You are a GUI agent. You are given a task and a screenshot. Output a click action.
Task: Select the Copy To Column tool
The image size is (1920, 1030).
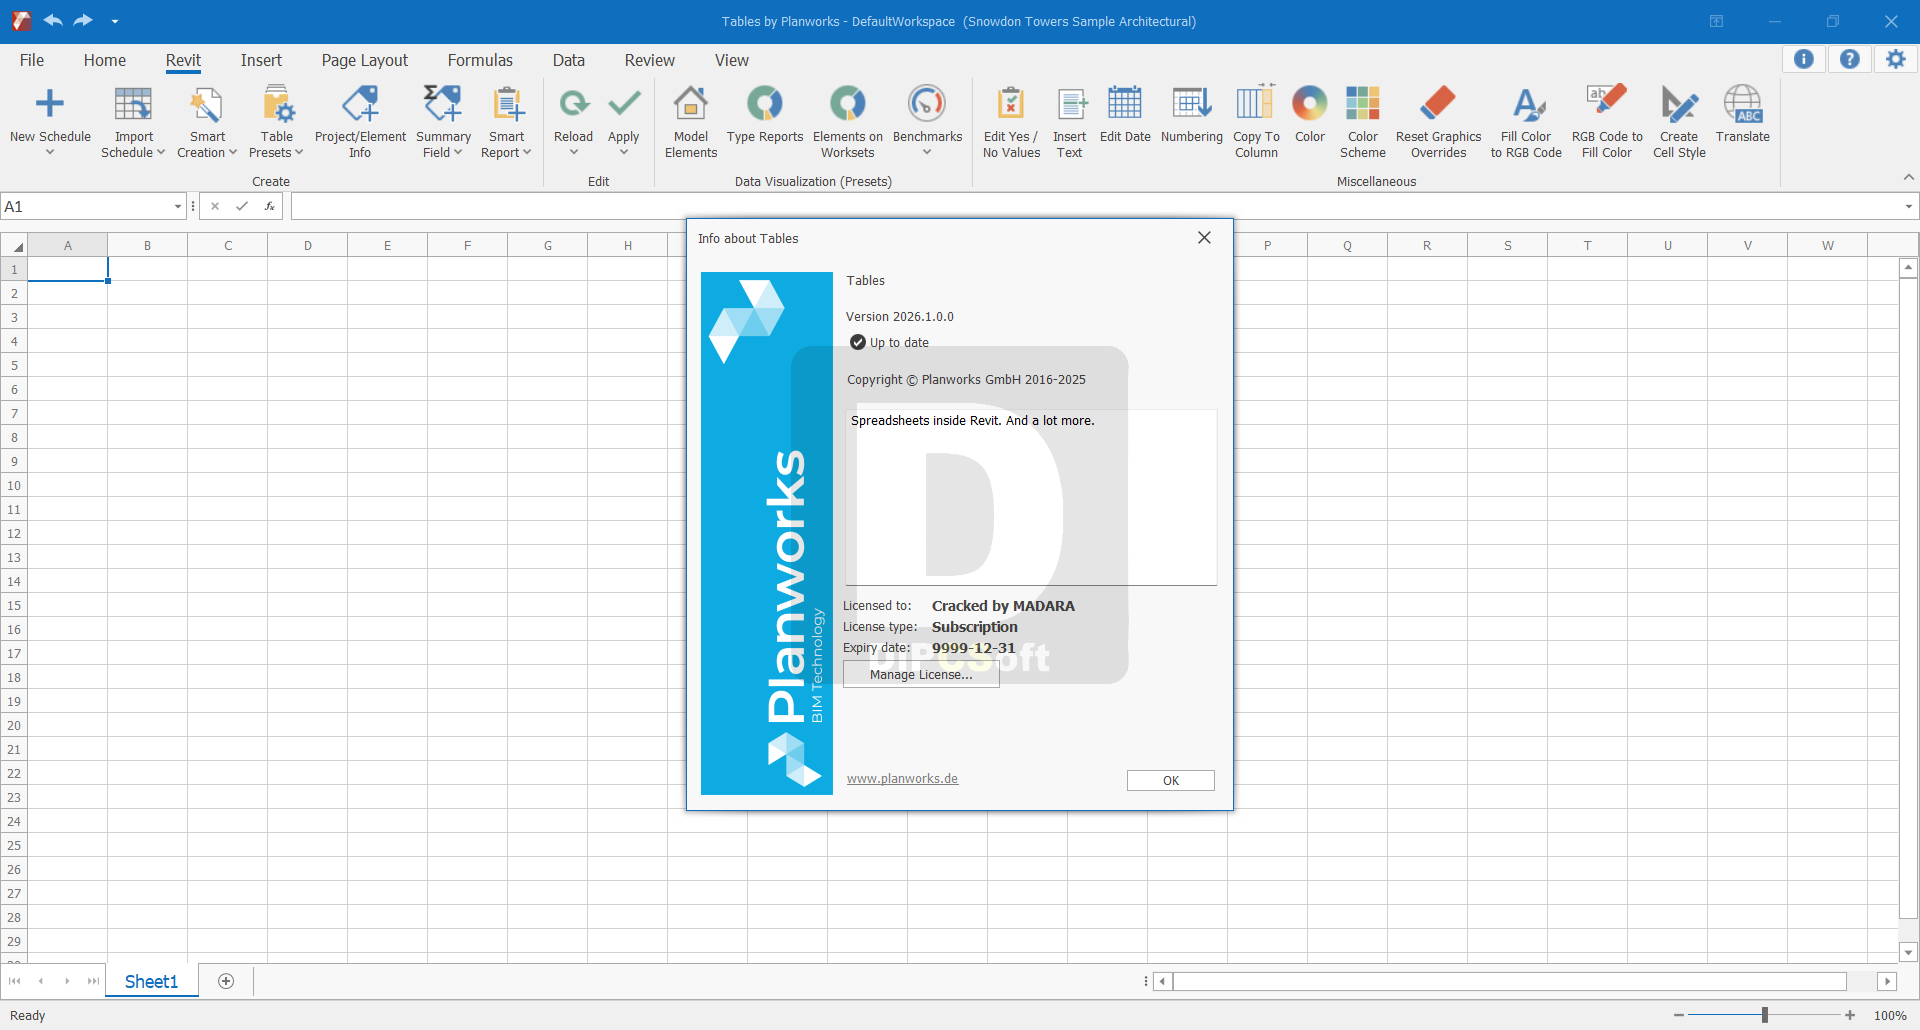(x=1256, y=122)
